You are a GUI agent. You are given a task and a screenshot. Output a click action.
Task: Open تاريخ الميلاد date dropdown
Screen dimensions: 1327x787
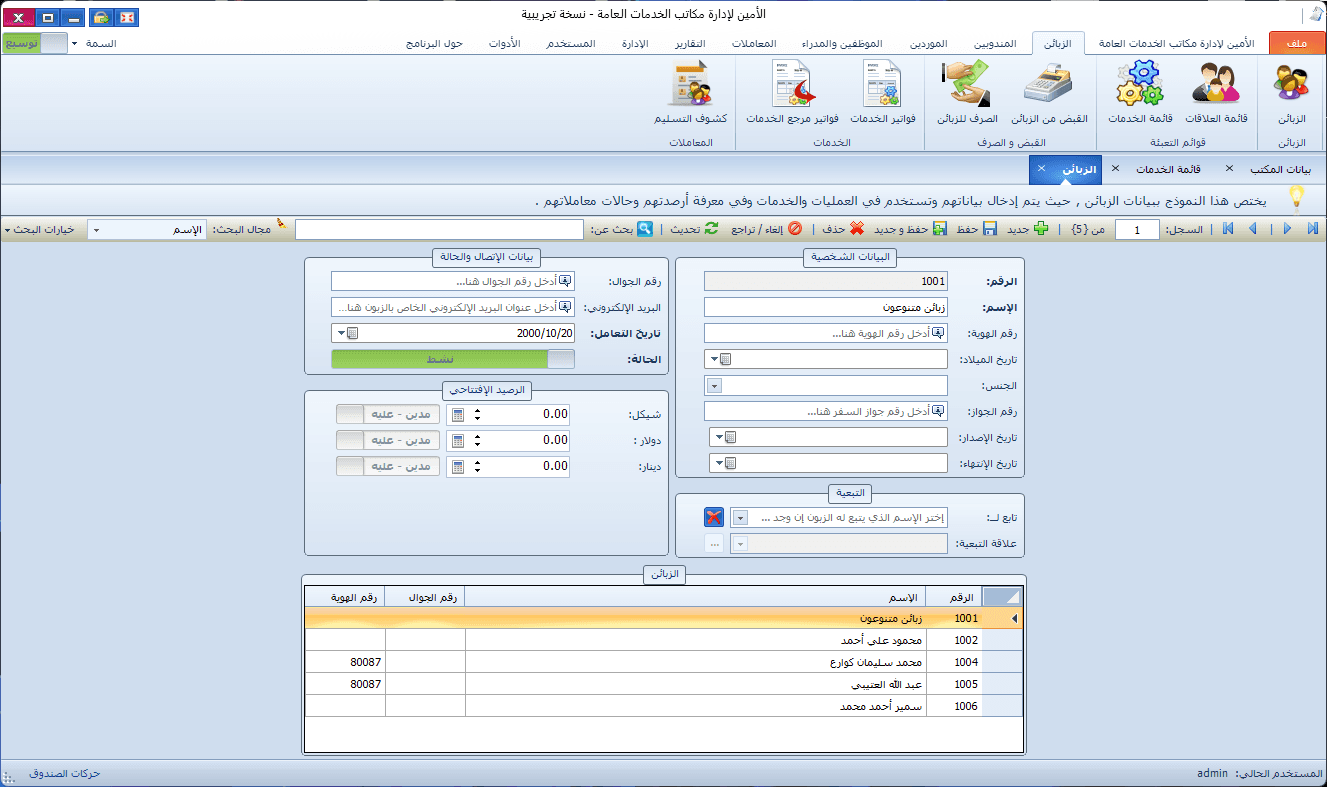(x=714, y=359)
